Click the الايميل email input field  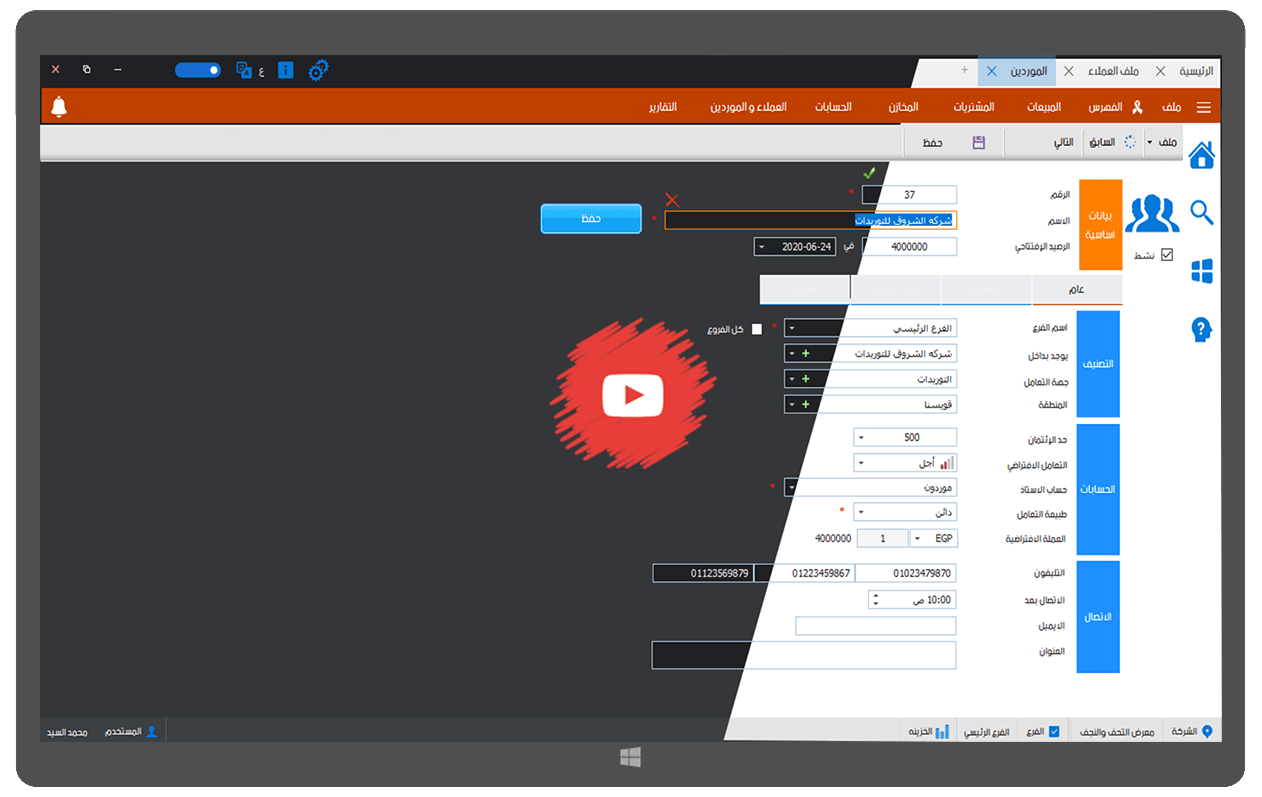(875, 626)
